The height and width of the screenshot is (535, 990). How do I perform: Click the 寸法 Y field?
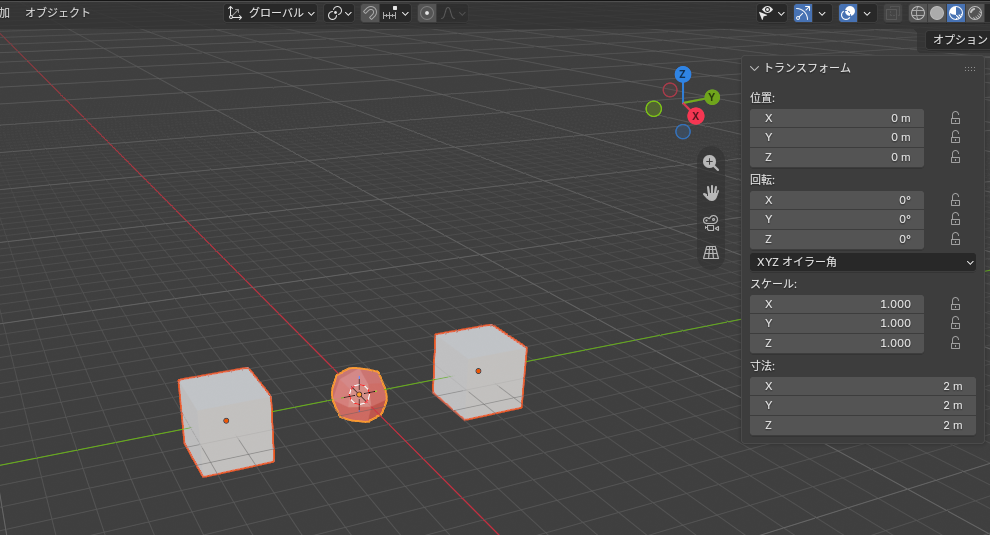click(862, 406)
